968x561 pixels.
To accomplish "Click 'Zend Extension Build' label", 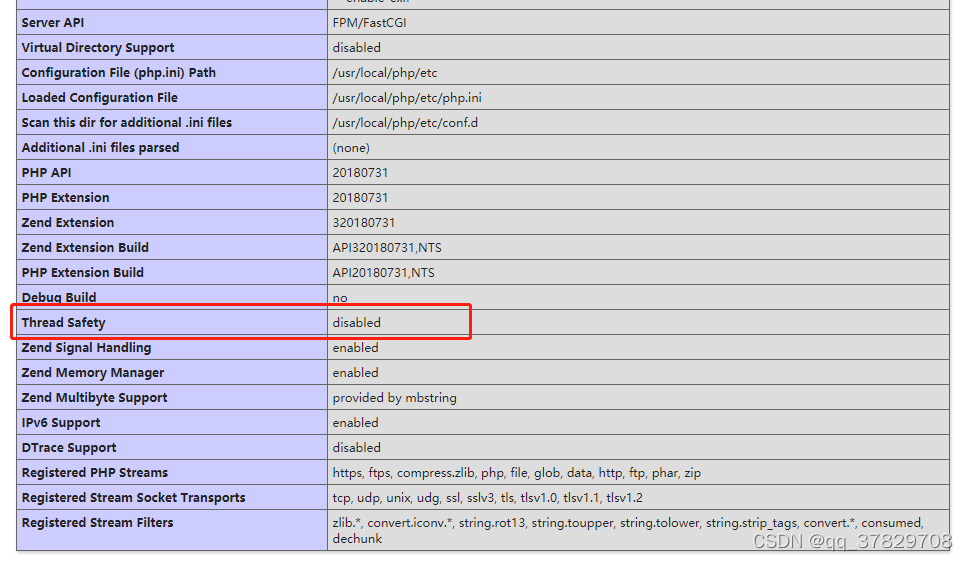I will click(x=85, y=247).
